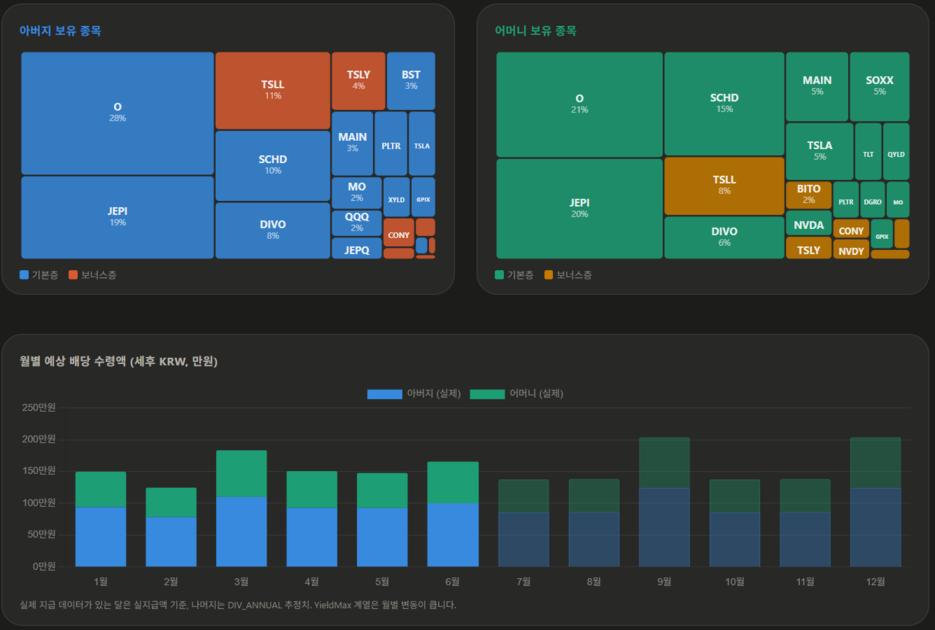Image resolution: width=935 pixels, height=630 pixels.
Task: Click the MO tile in mother's treemap
Action: [x=898, y=200]
